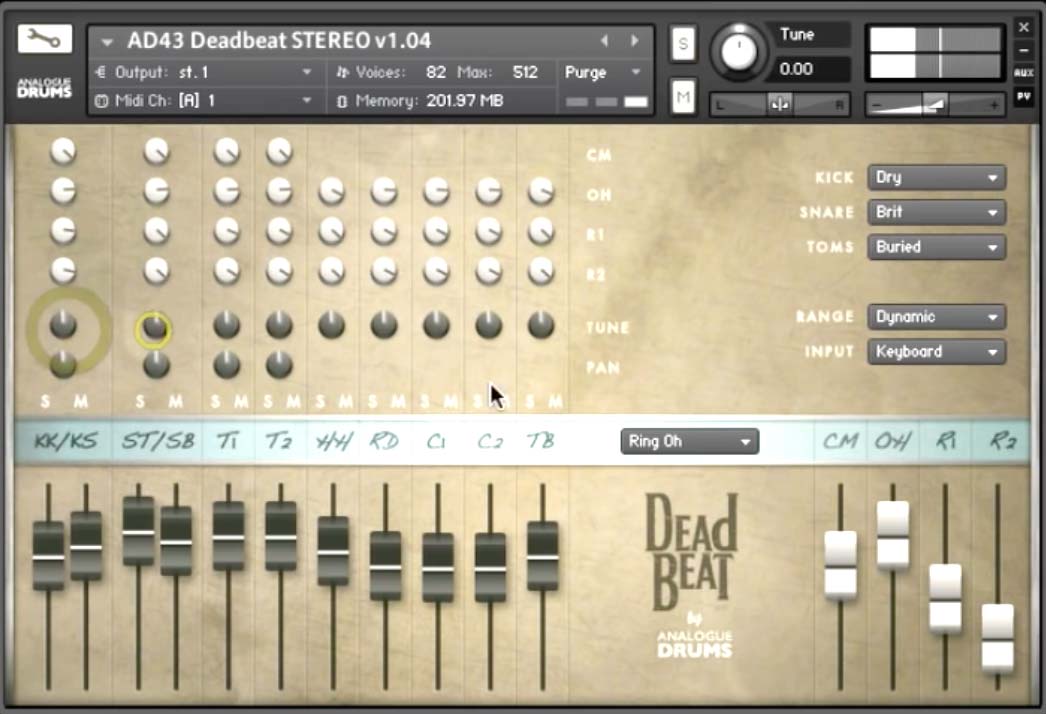1046x714 pixels.
Task: Mute the C1 cymbal channel
Action: click(450, 401)
